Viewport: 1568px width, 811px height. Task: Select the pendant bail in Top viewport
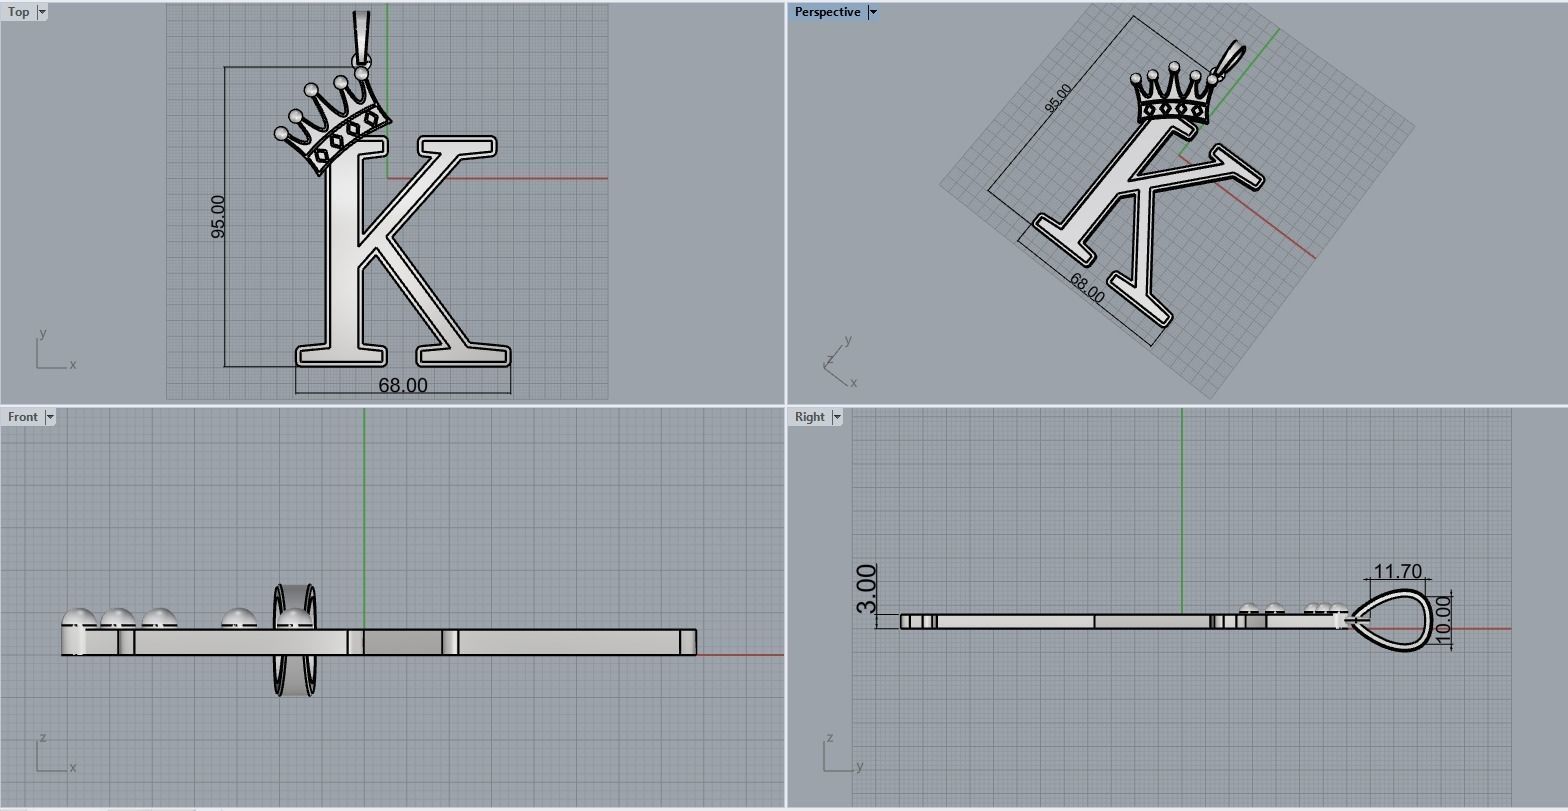361,38
